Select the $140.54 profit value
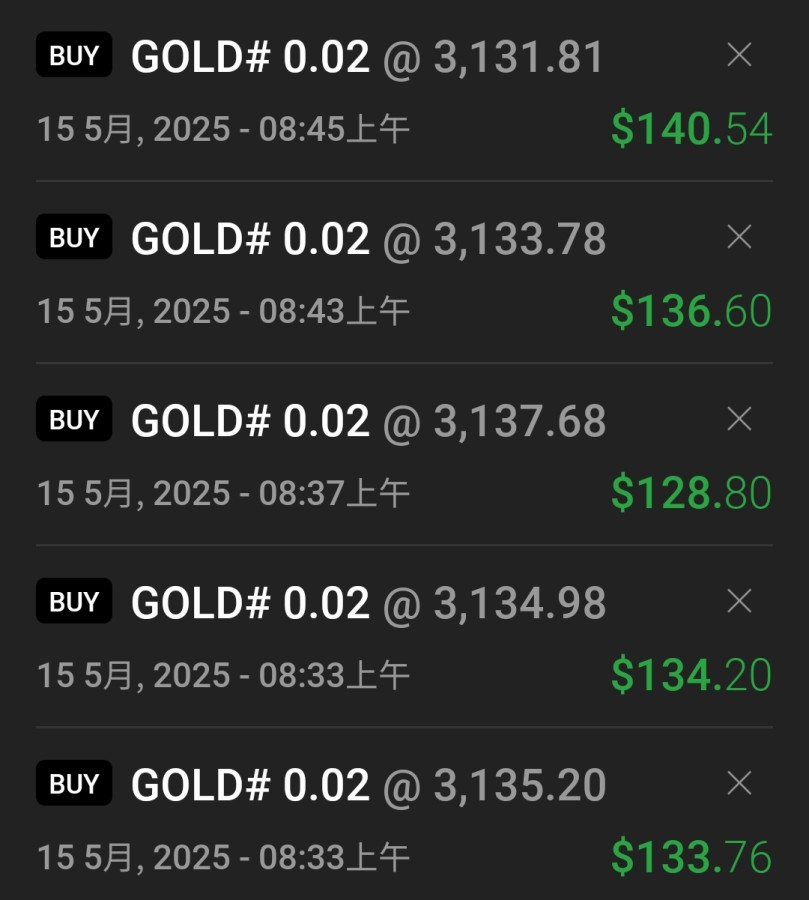 point(691,129)
